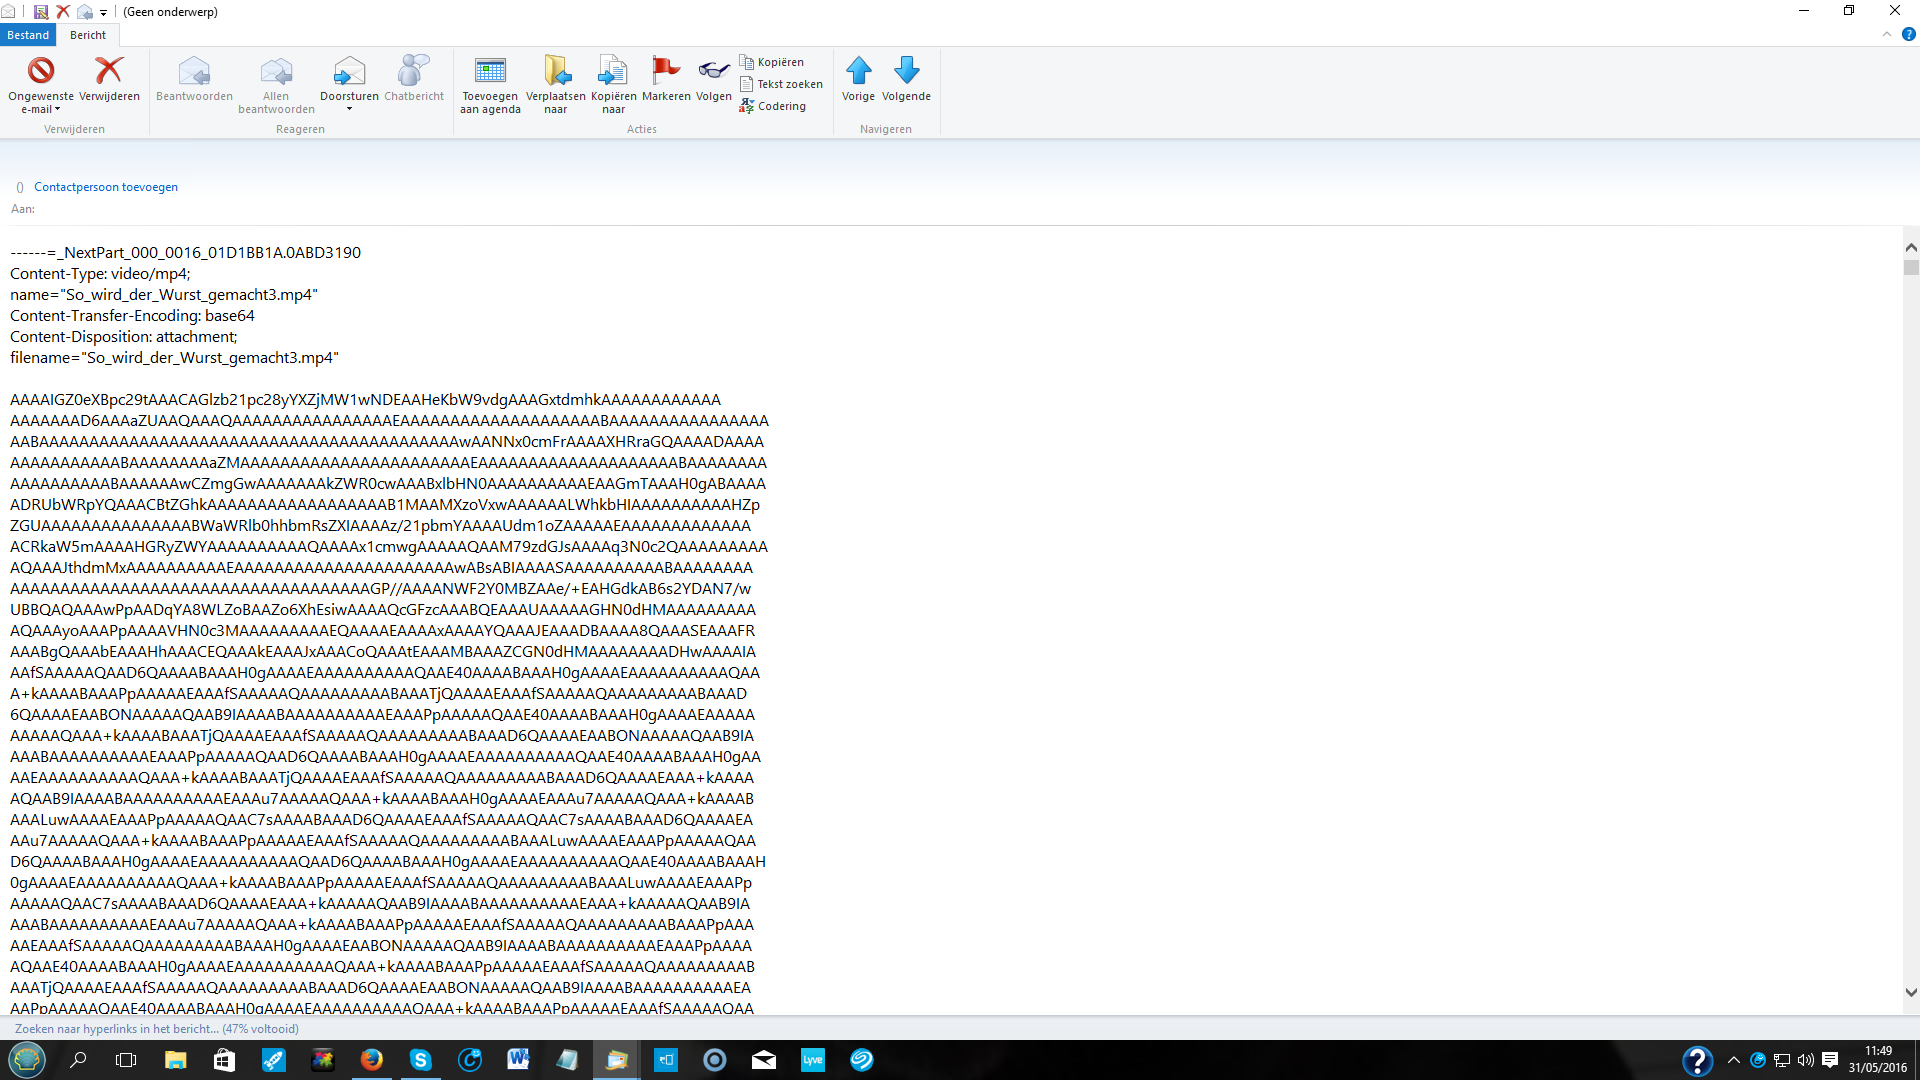Click the reply icon in quick access toolbar
The height and width of the screenshot is (1080, 1920).
[85, 12]
